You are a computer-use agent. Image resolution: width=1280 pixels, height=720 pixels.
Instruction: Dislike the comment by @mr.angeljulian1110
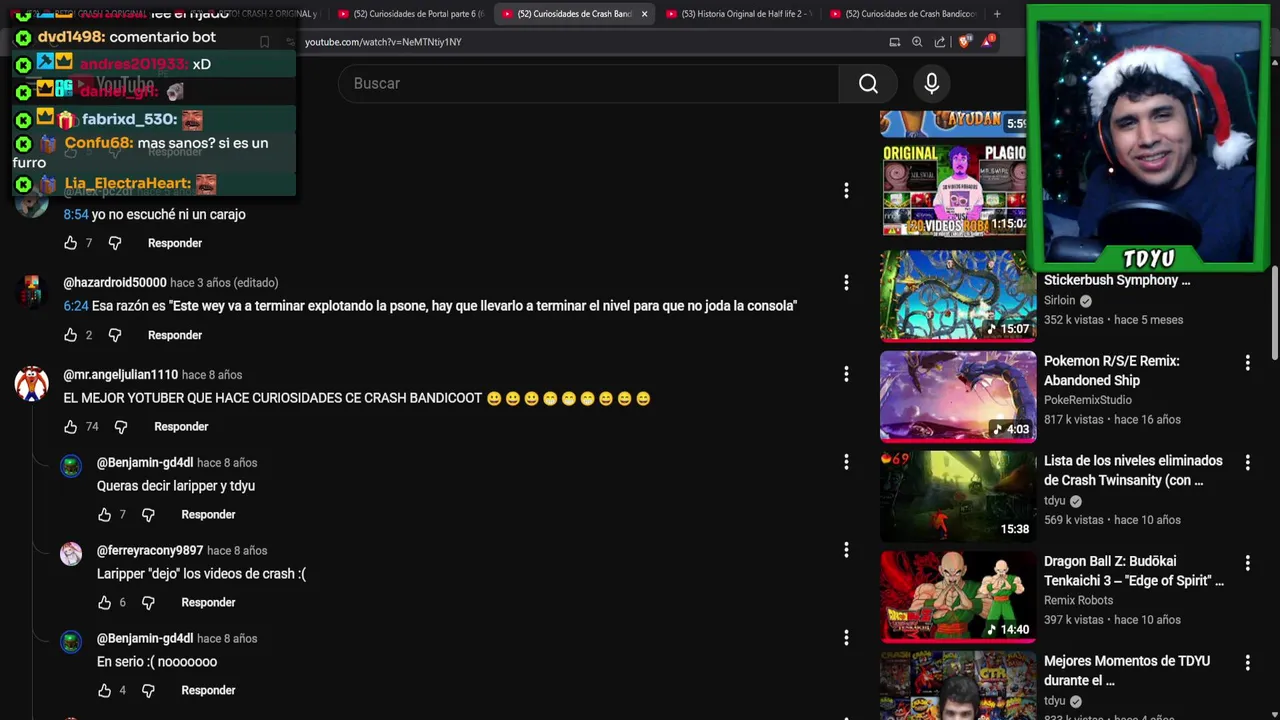click(x=121, y=427)
